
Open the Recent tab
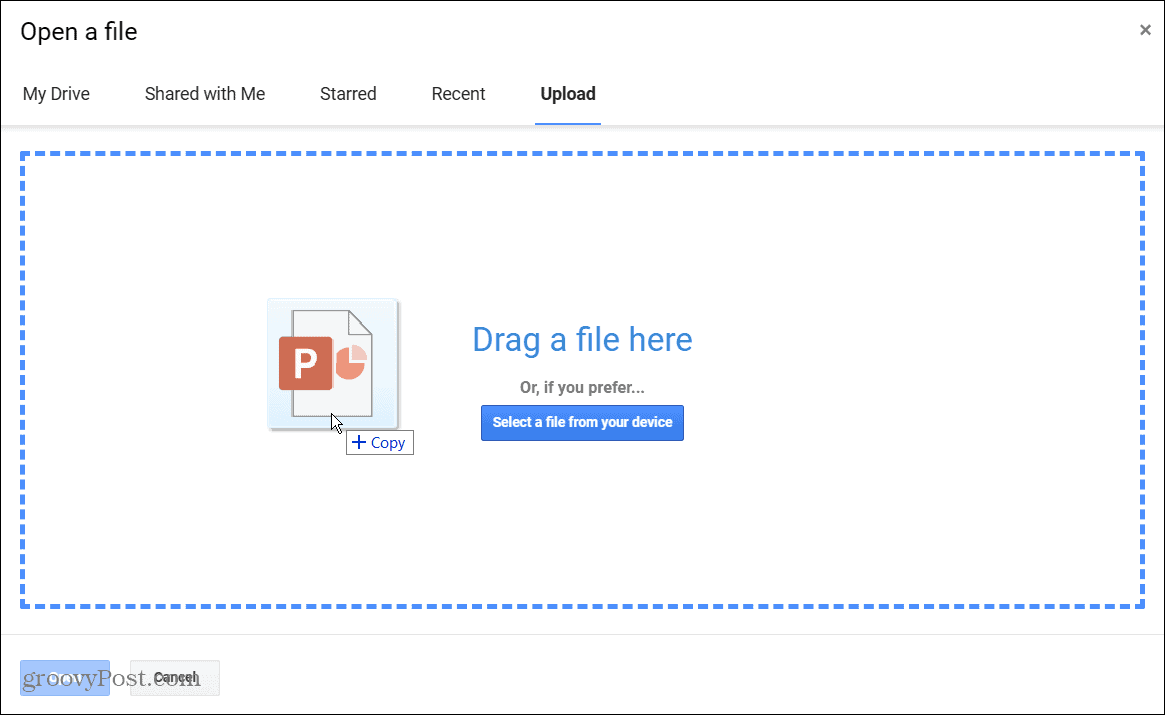pos(458,93)
